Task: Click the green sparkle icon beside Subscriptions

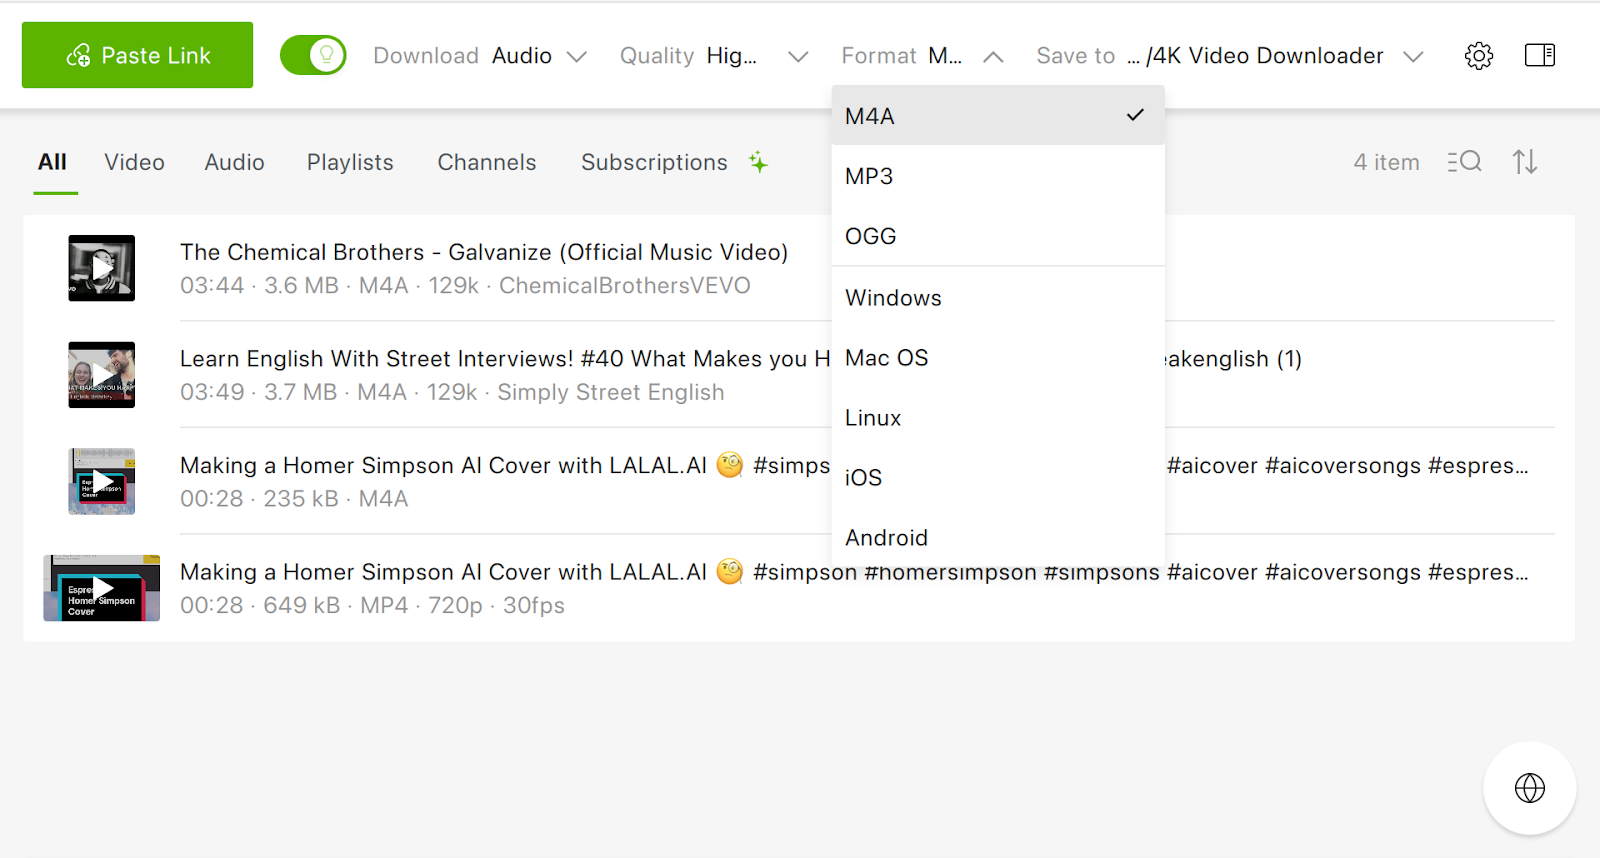Action: tap(759, 162)
